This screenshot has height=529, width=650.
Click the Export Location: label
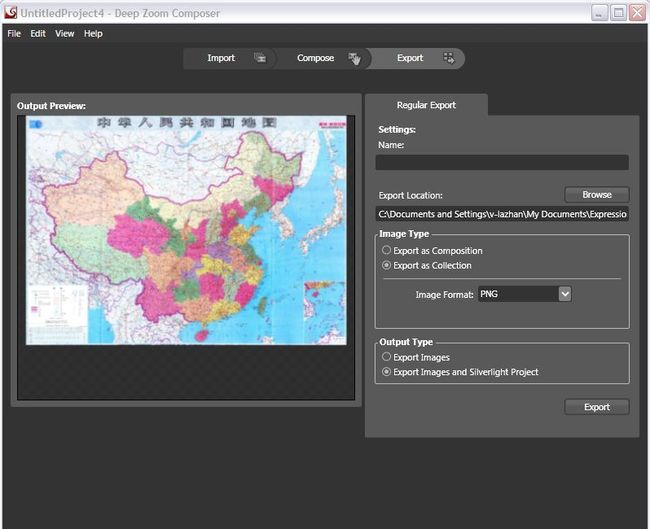410,195
